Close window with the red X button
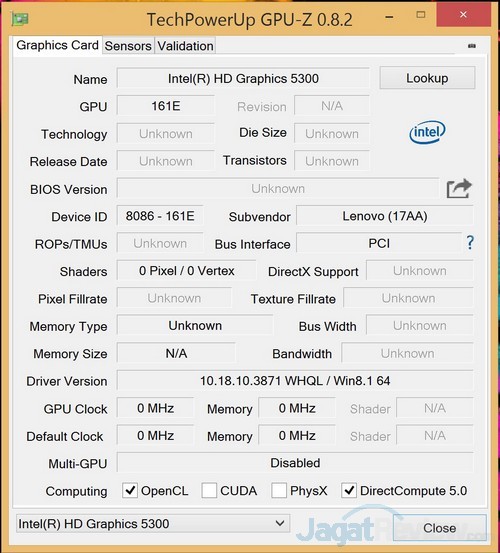This screenshot has height=553, width=500. click(x=463, y=14)
